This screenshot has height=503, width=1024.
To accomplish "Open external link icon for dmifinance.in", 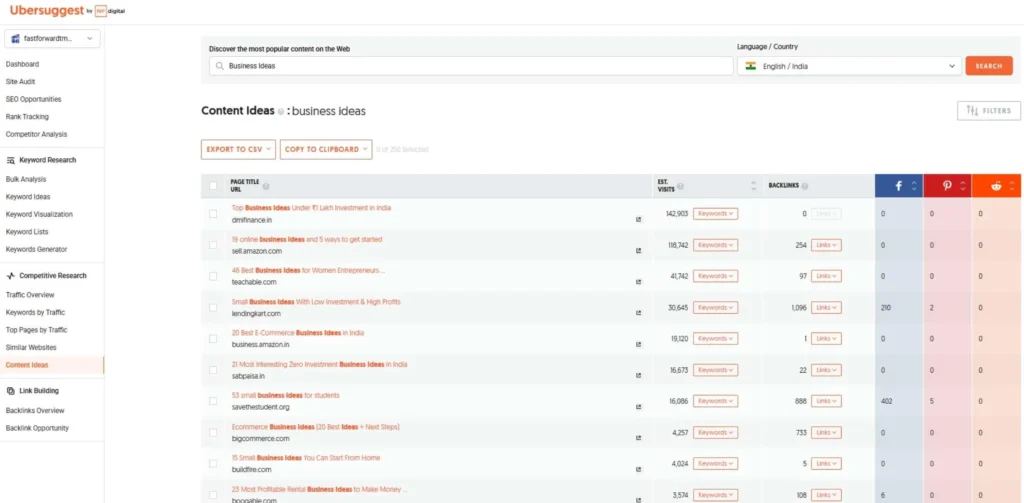I will click(638, 218).
